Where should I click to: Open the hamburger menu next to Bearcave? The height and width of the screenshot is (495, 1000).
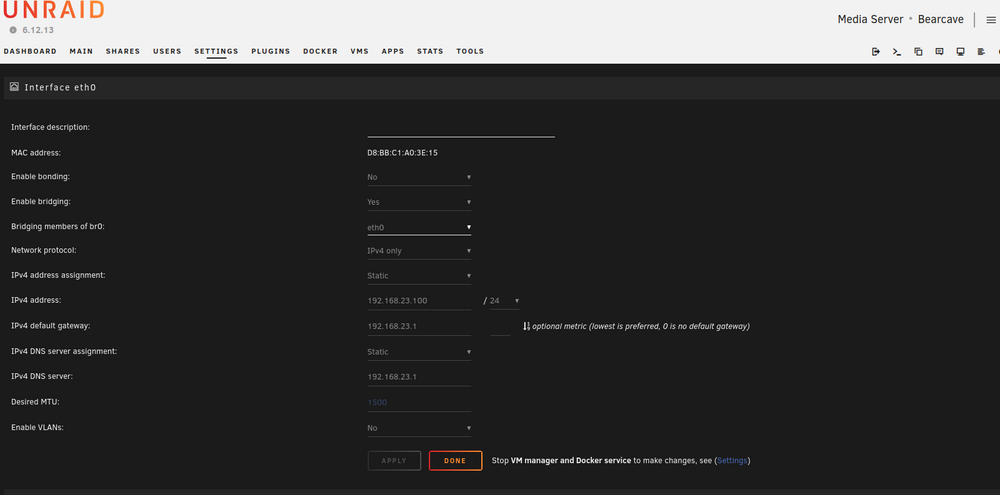990,20
